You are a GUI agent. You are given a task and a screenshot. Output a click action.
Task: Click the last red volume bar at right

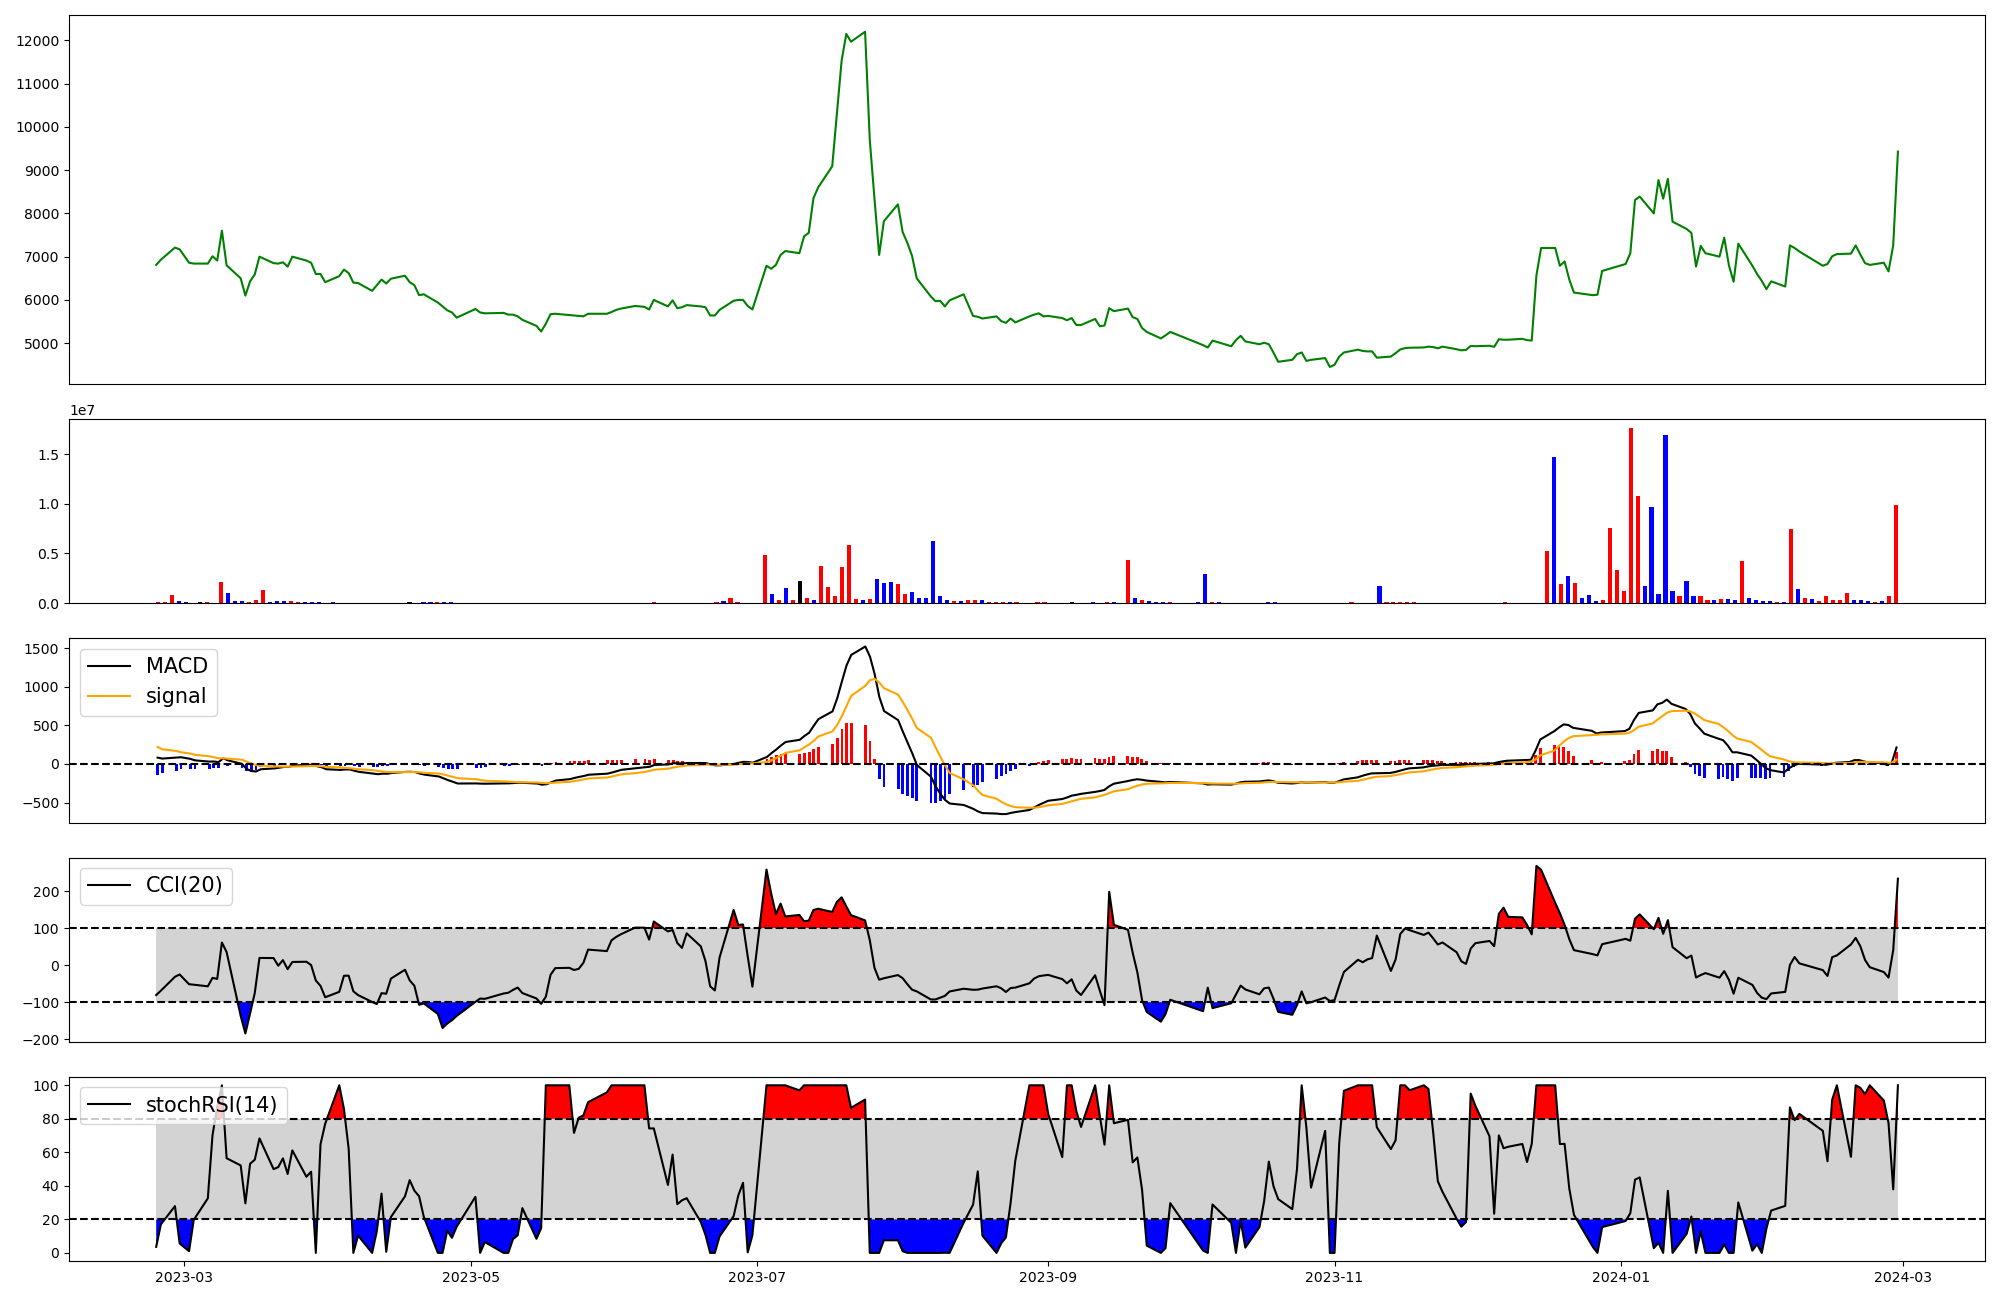pos(1896,554)
